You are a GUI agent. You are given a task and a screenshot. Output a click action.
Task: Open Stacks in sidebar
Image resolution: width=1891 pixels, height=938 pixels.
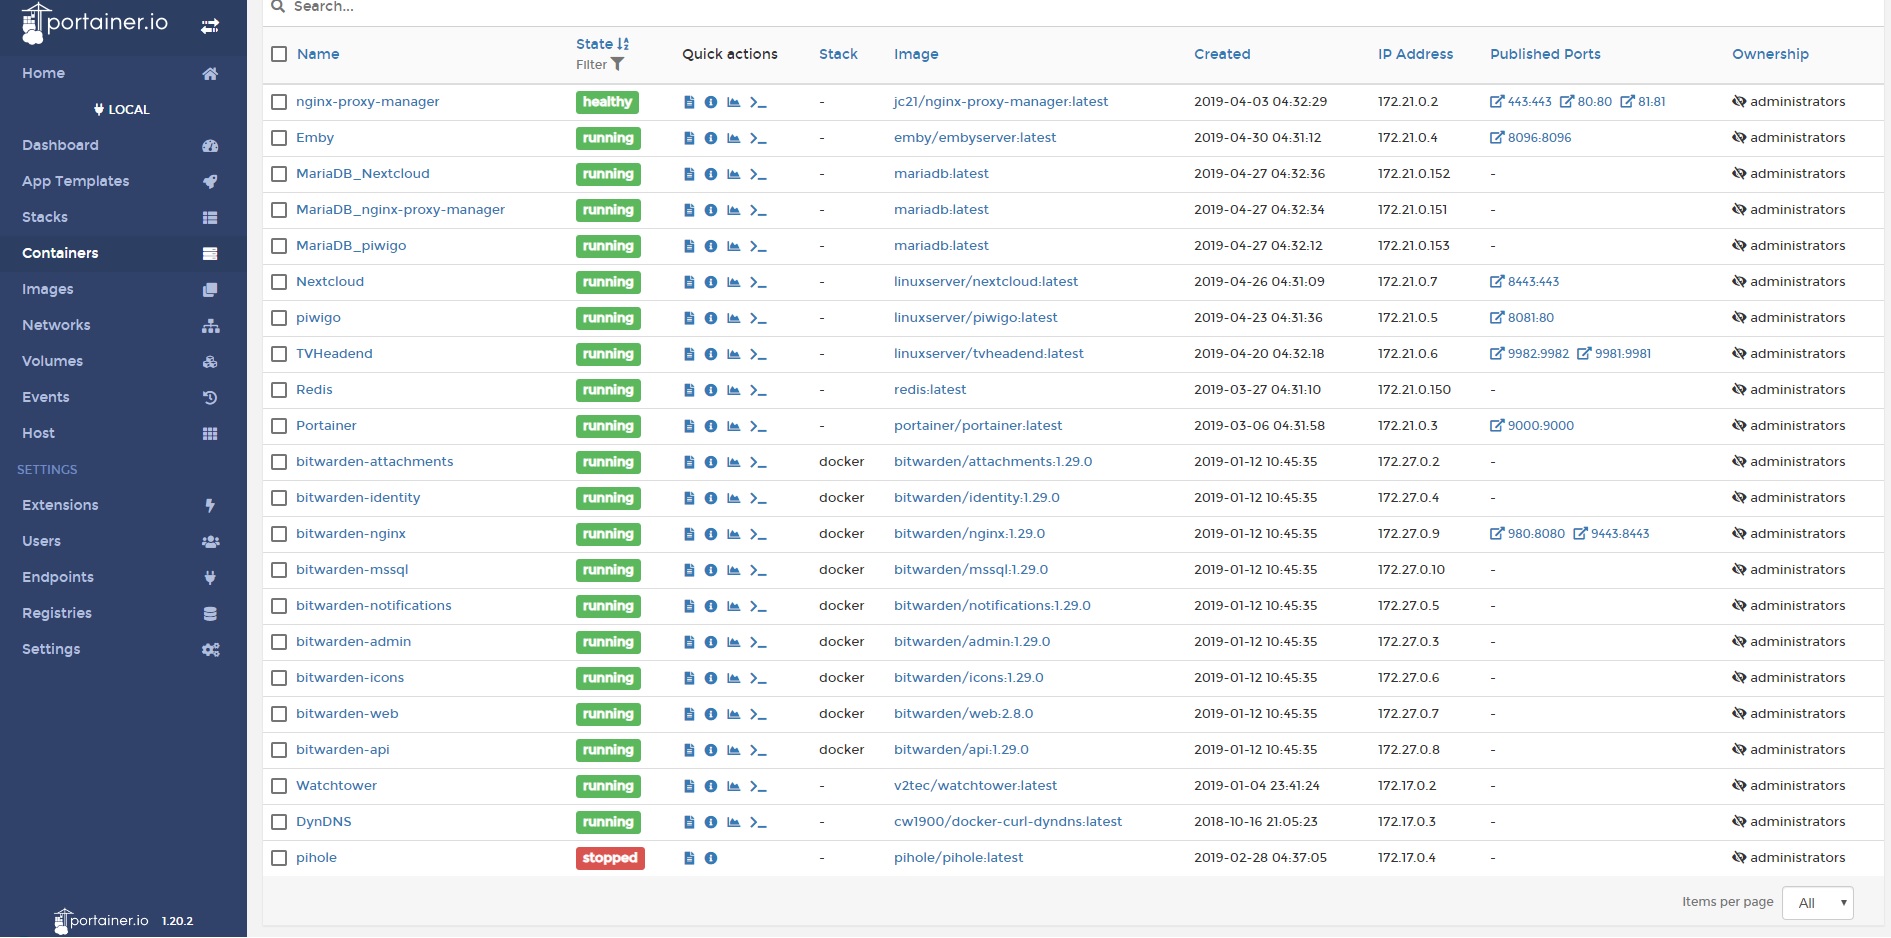click(123, 217)
